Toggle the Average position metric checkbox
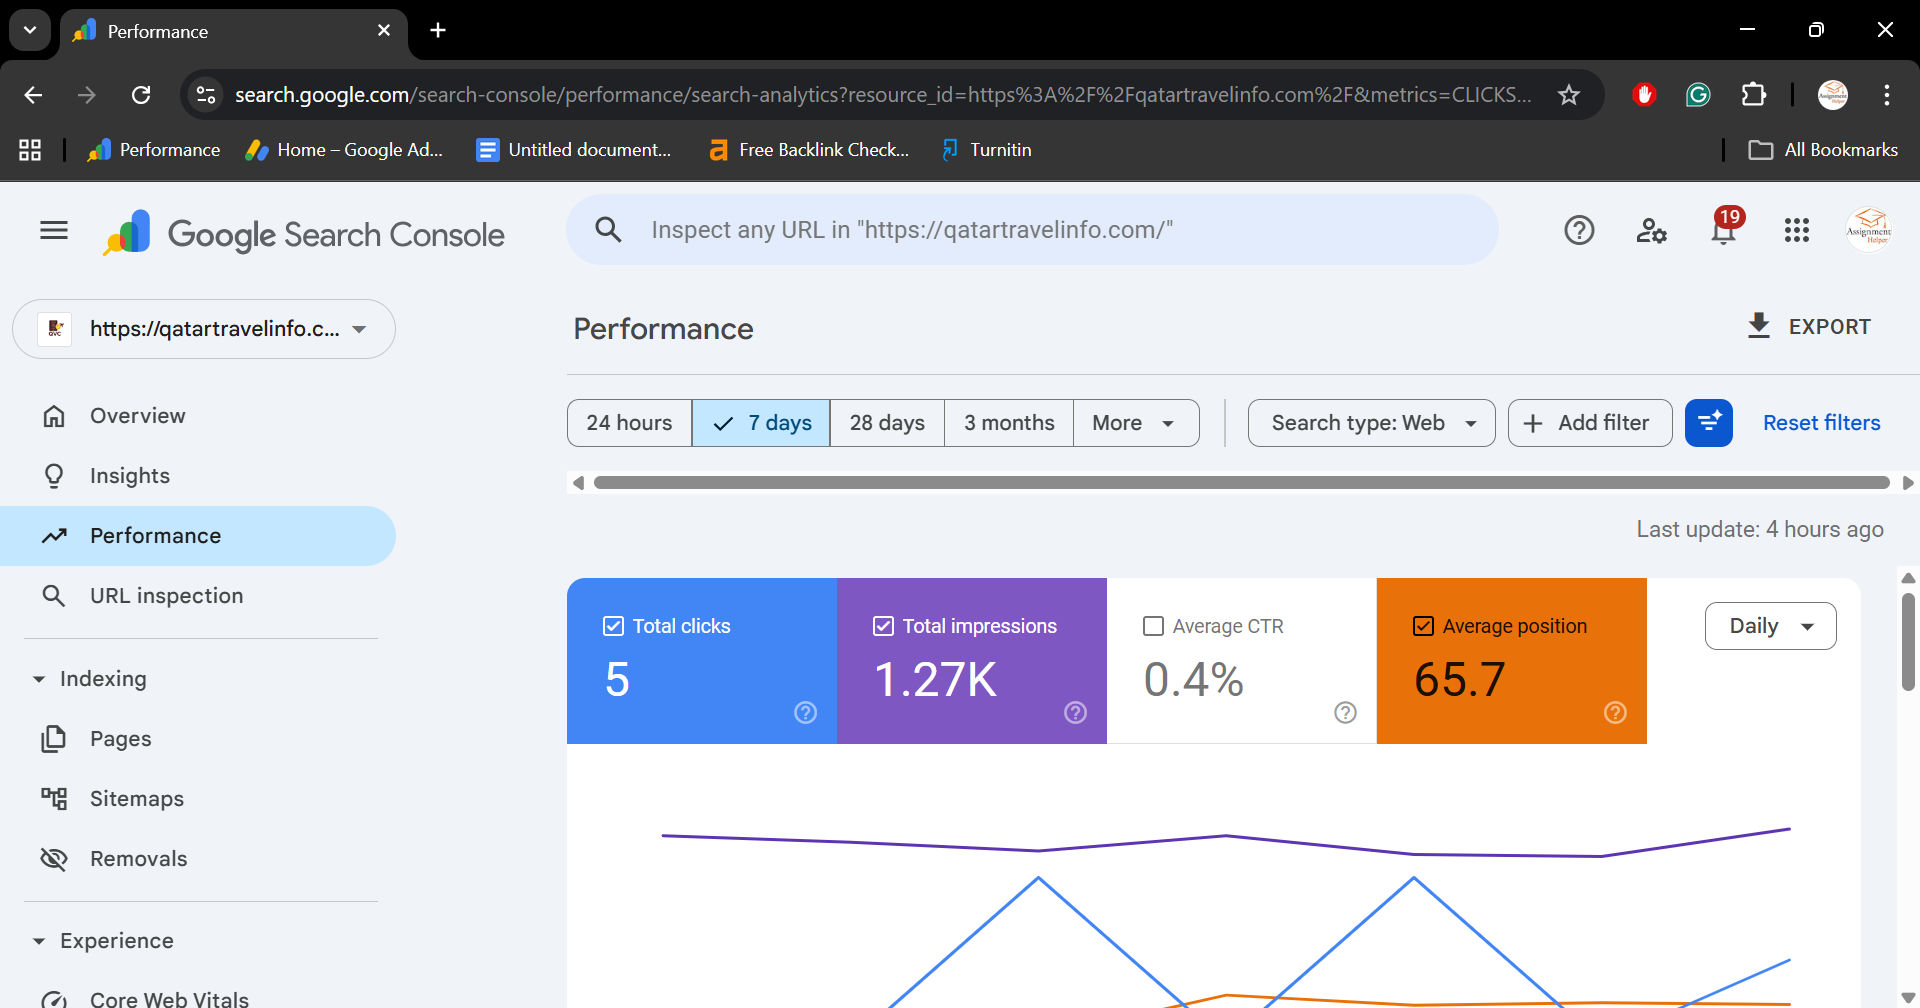 (x=1423, y=626)
